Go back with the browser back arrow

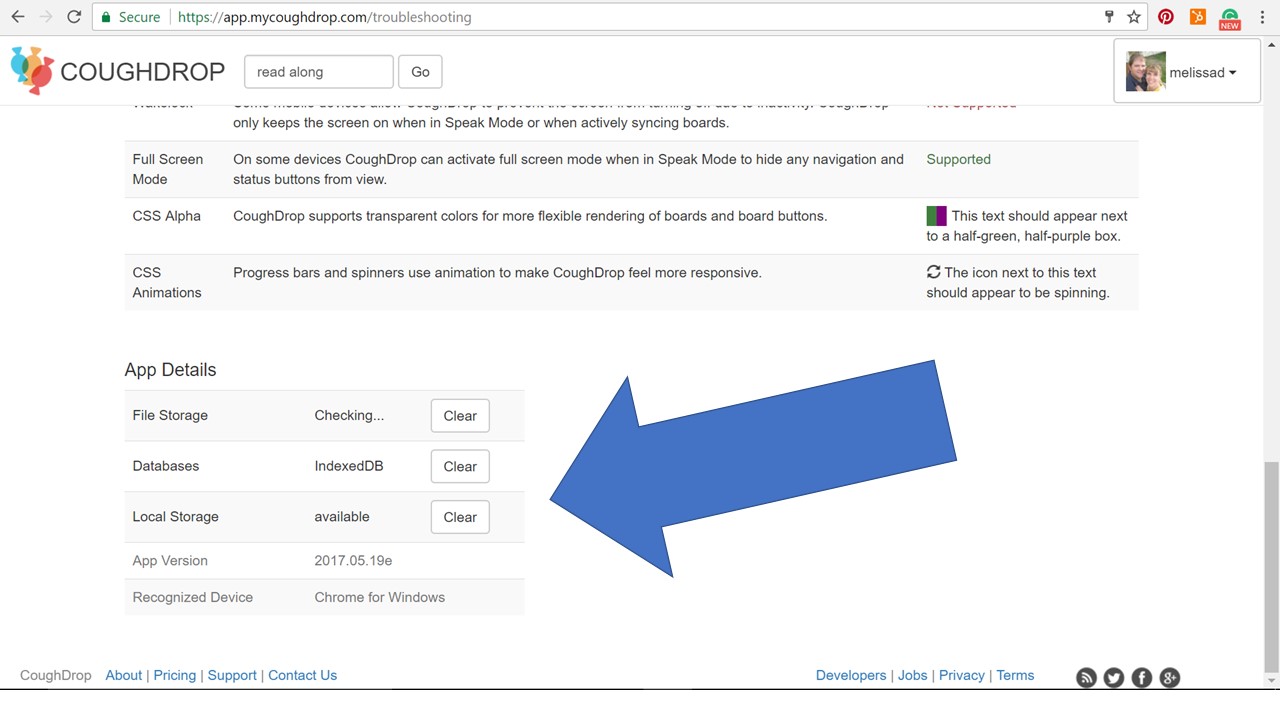(x=18, y=17)
